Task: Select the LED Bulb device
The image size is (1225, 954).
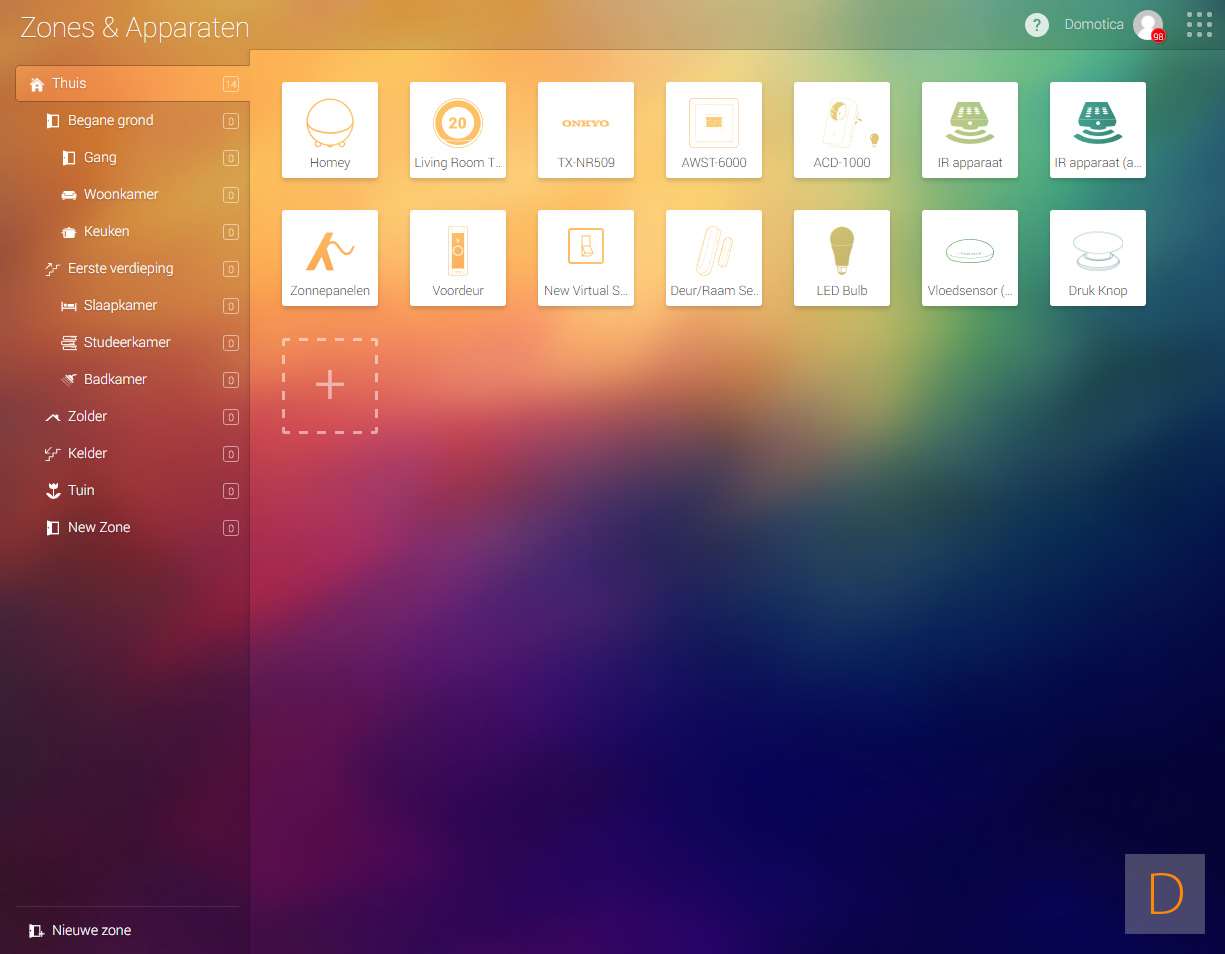Action: coord(842,258)
